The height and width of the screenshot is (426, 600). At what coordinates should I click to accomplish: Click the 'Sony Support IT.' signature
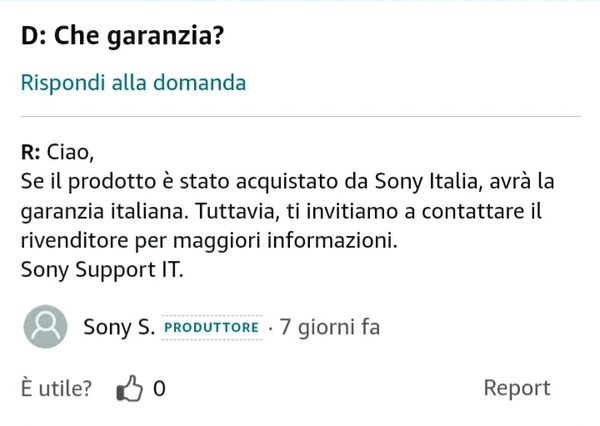click(102, 270)
